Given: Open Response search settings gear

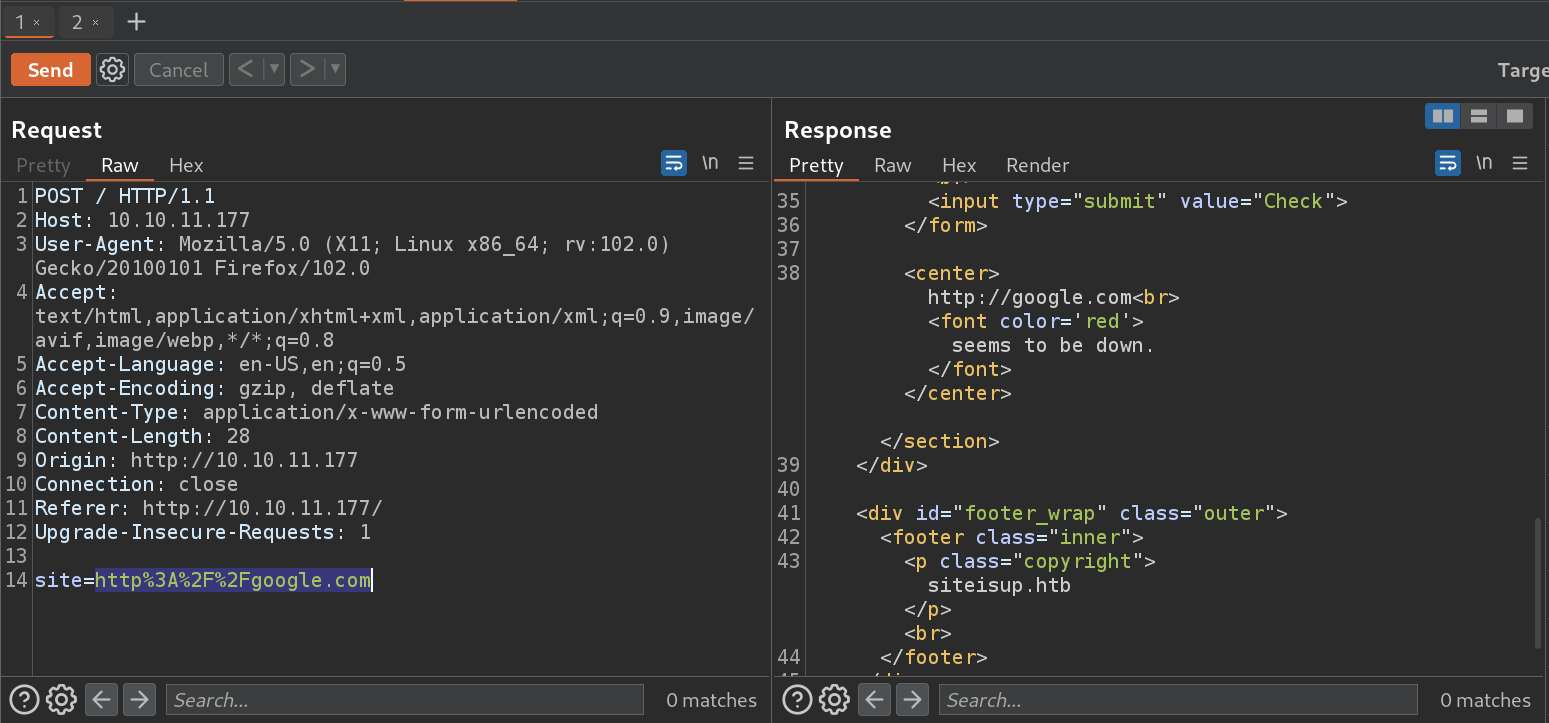Looking at the screenshot, I should tap(835, 699).
